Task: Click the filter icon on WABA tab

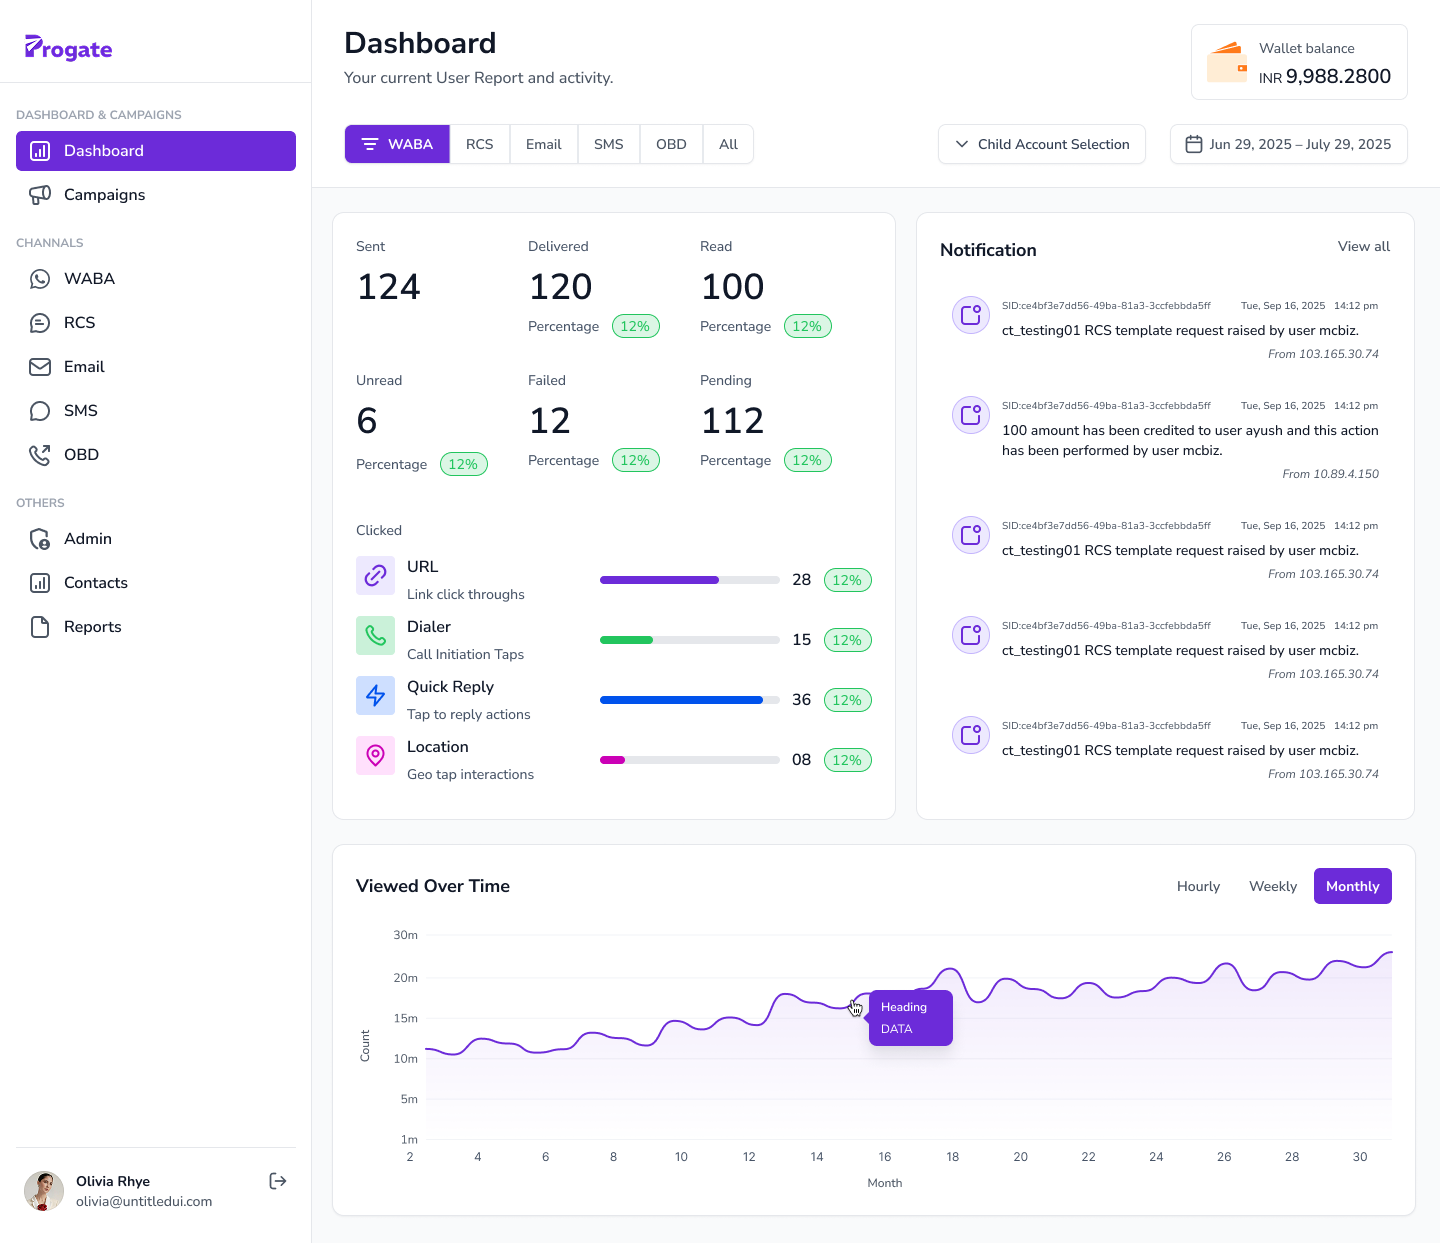Action: (370, 144)
